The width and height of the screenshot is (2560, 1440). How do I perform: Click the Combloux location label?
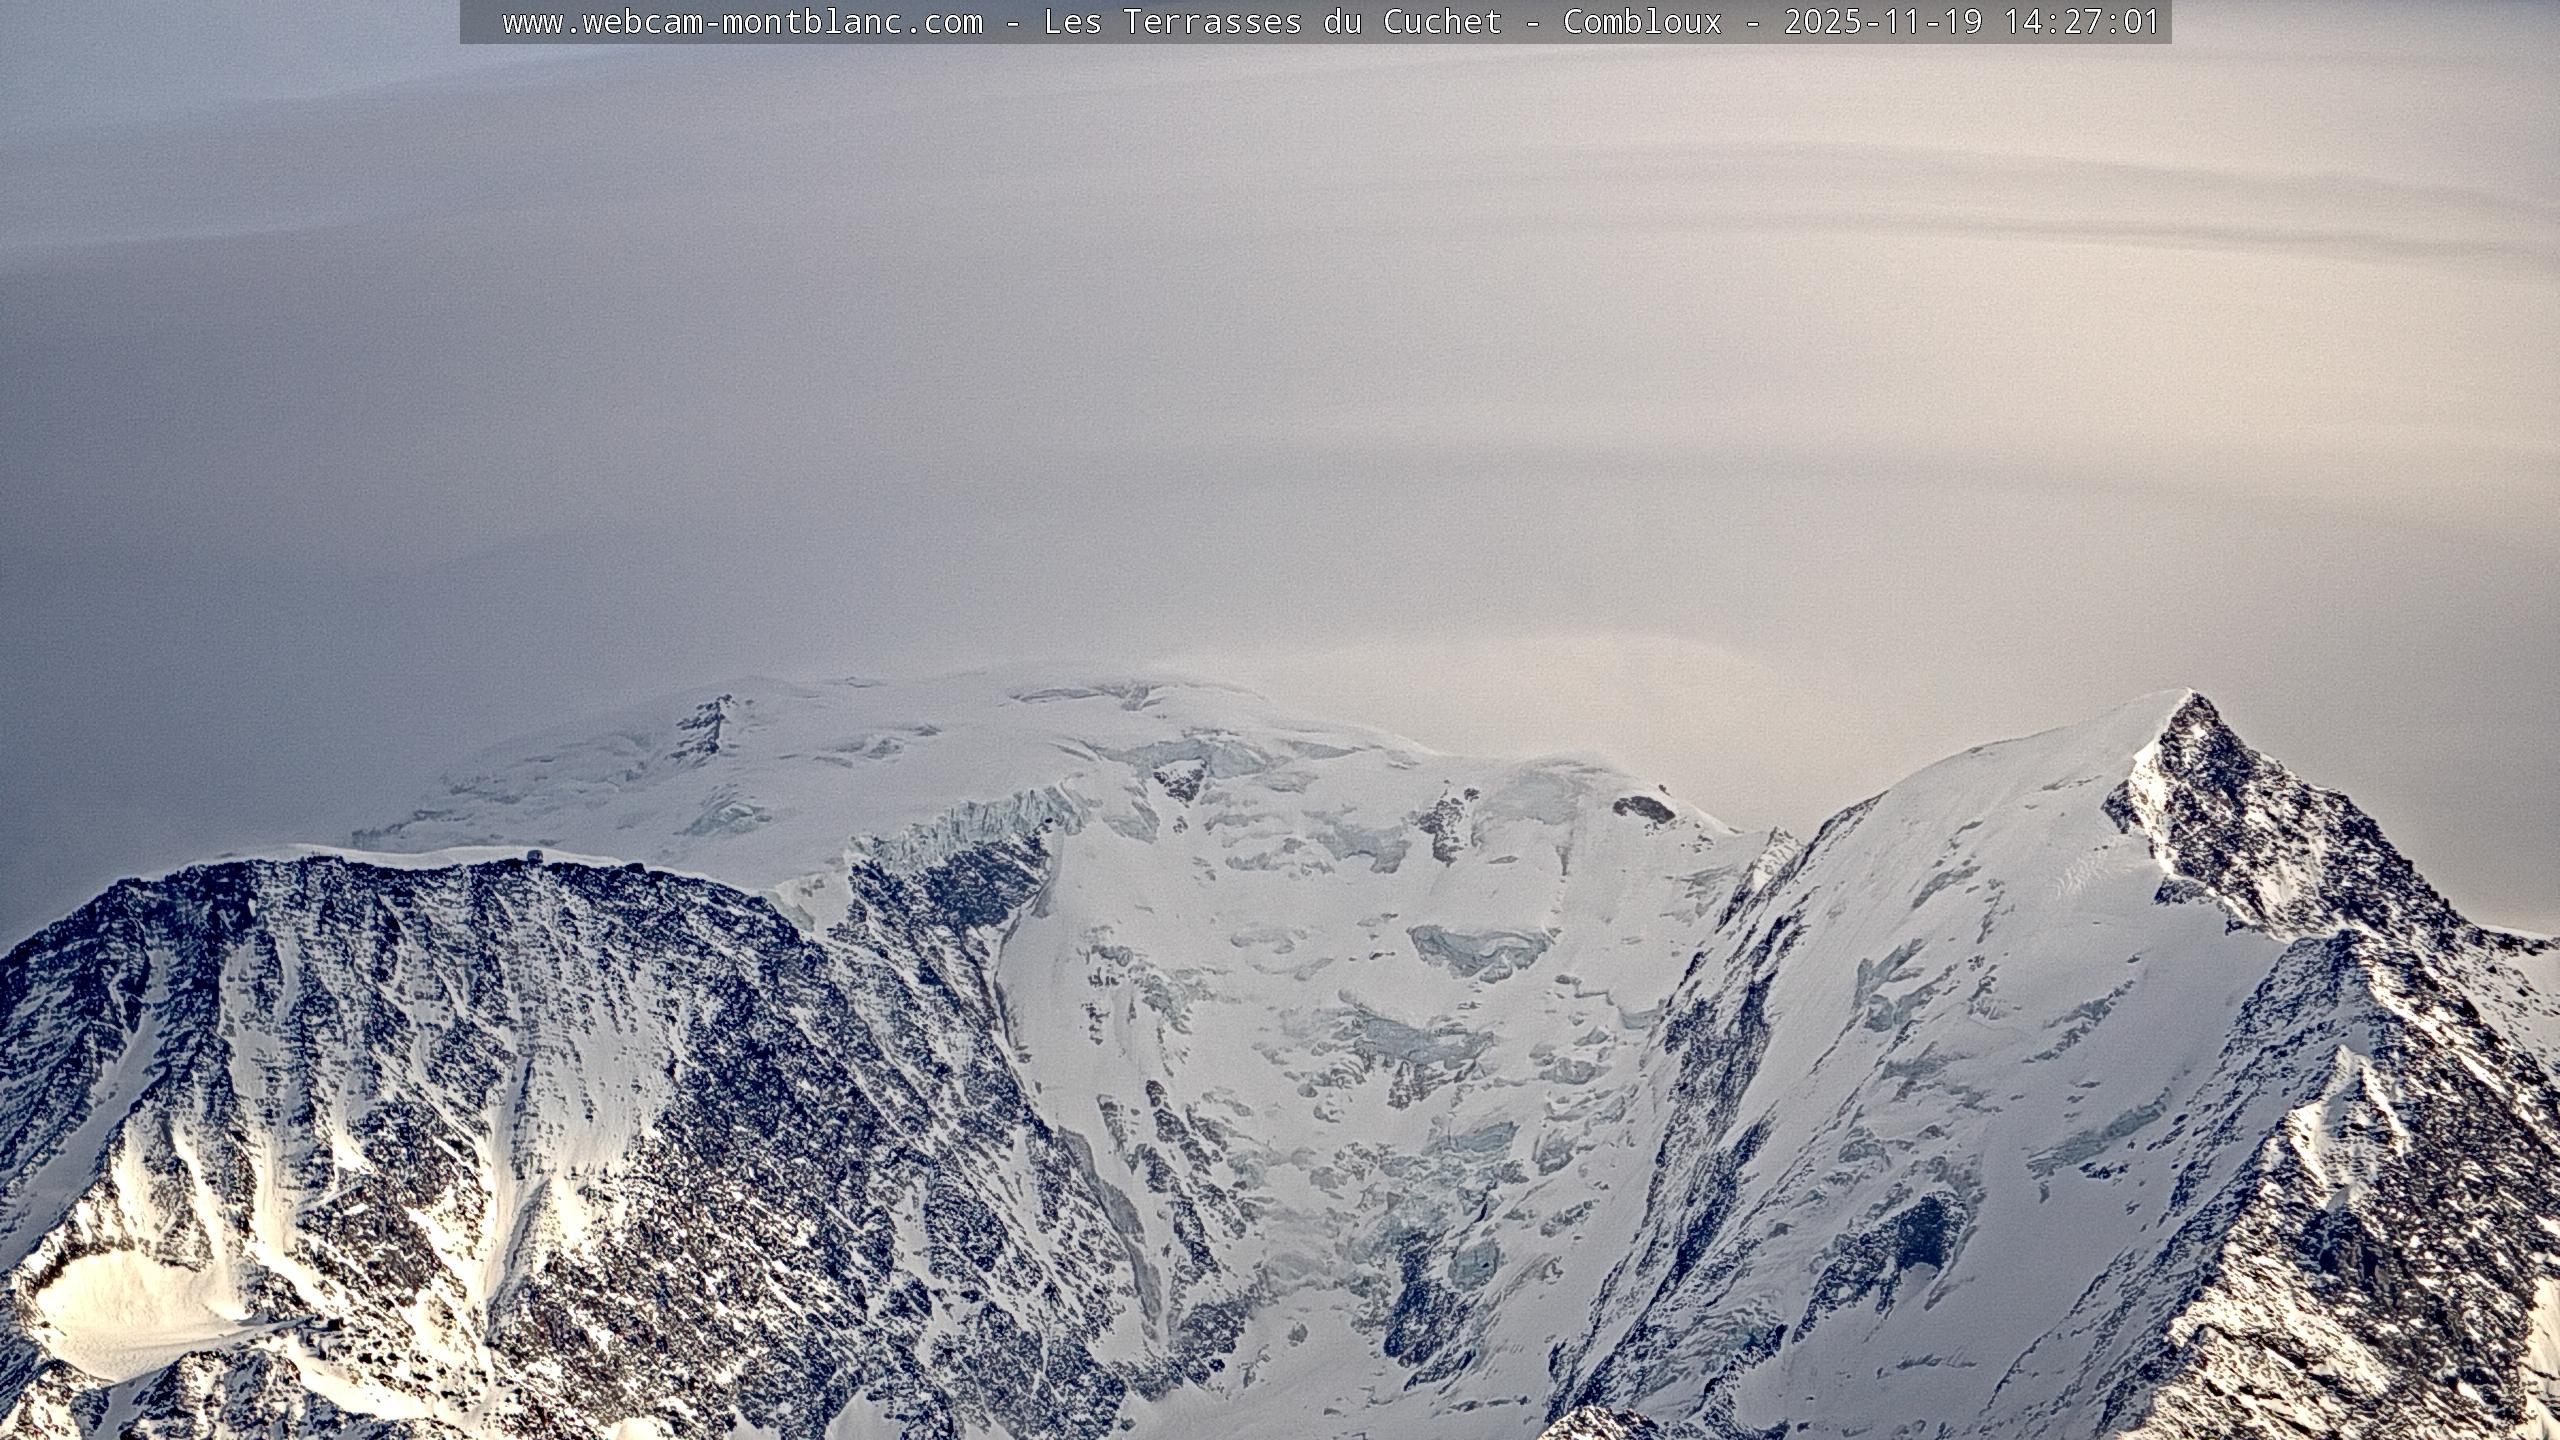(1642, 22)
